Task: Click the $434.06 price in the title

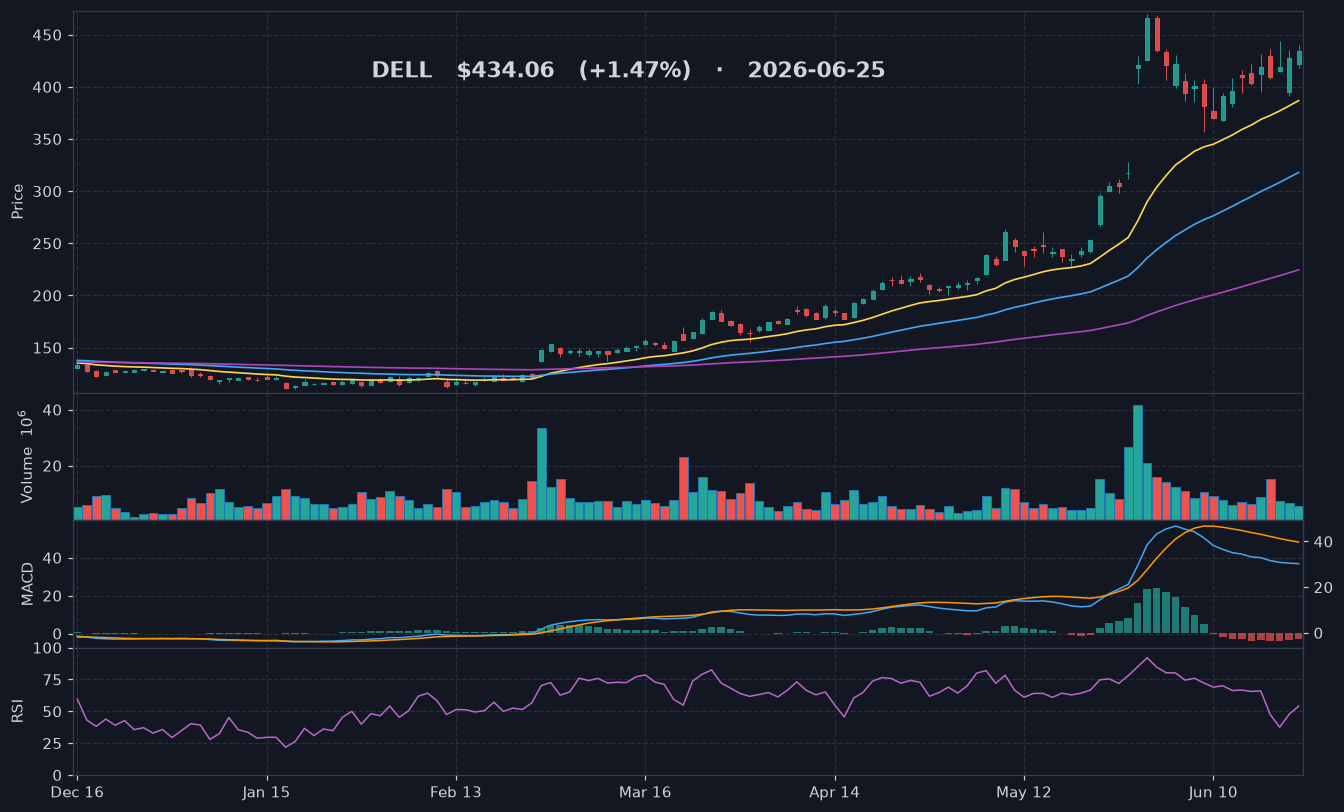Action: (x=505, y=71)
